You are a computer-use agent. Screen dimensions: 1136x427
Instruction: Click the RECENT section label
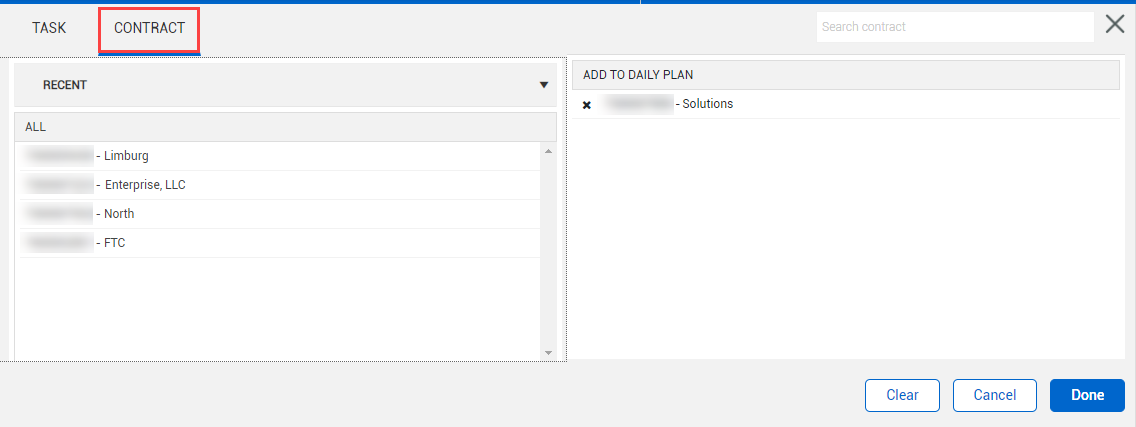[65, 85]
